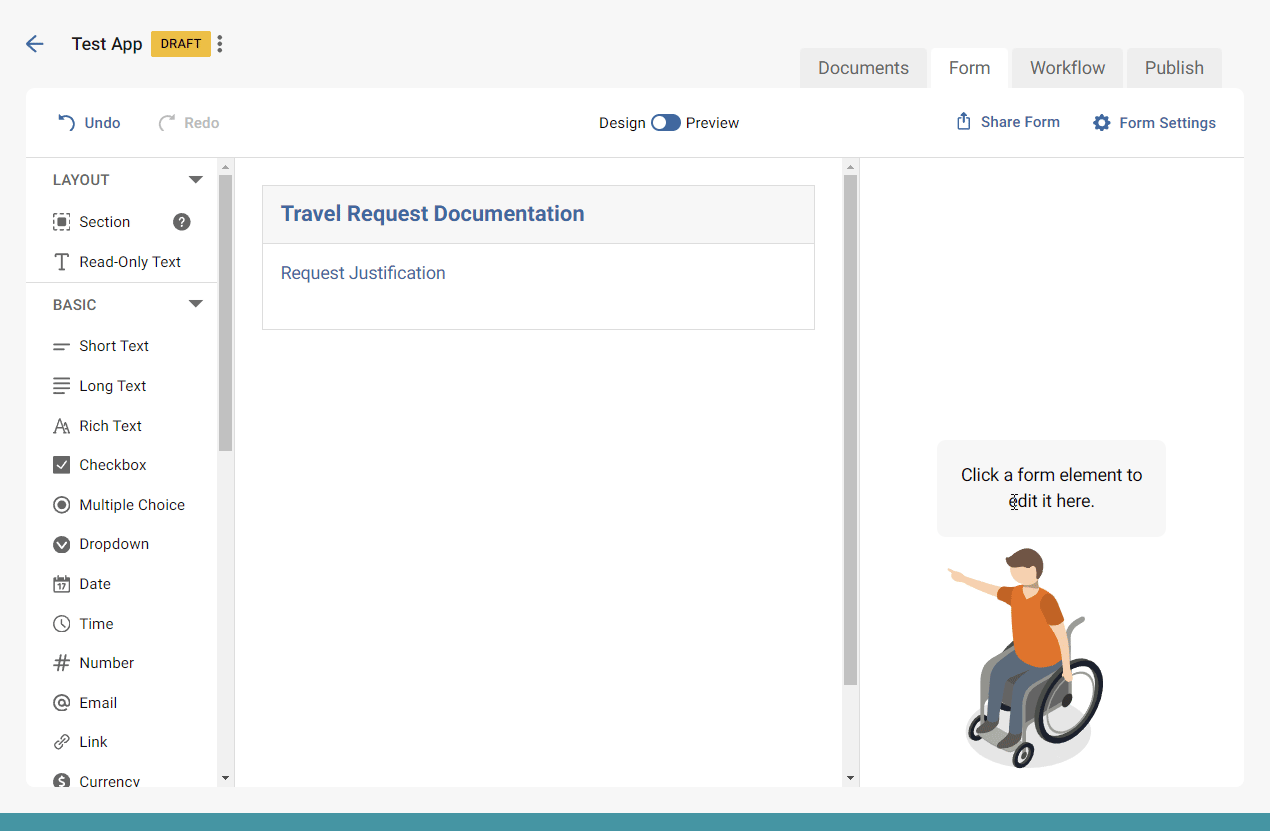
Task: Open the three-dot app menu
Action: coord(220,44)
